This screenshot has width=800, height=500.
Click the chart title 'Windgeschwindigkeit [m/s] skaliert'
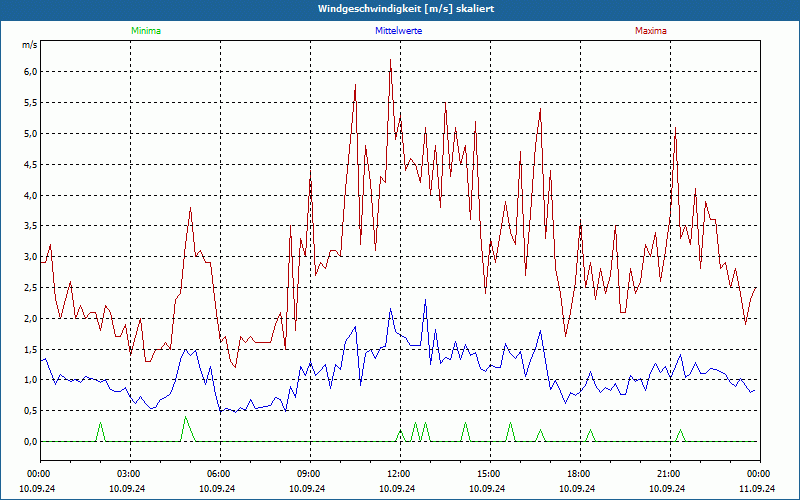pos(406,9)
